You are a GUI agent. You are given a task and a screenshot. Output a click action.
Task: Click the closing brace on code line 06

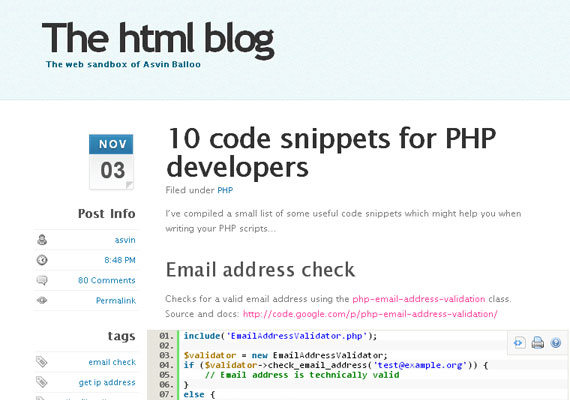point(186,385)
